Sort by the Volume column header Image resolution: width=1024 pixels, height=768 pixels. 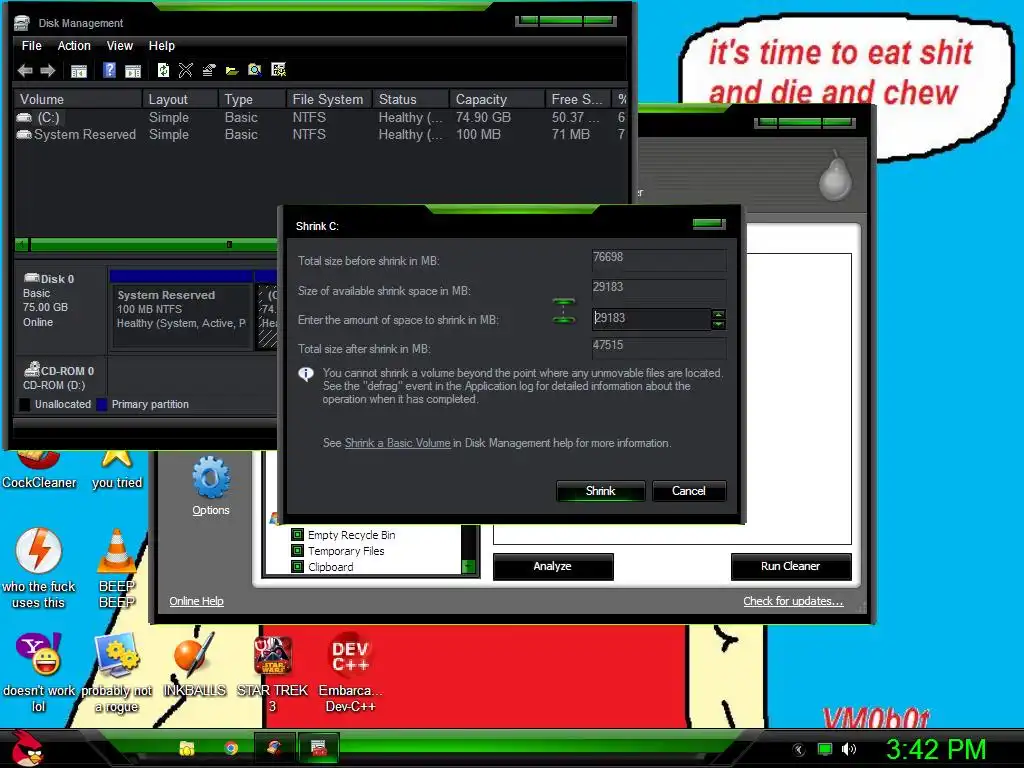(x=78, y=99)
